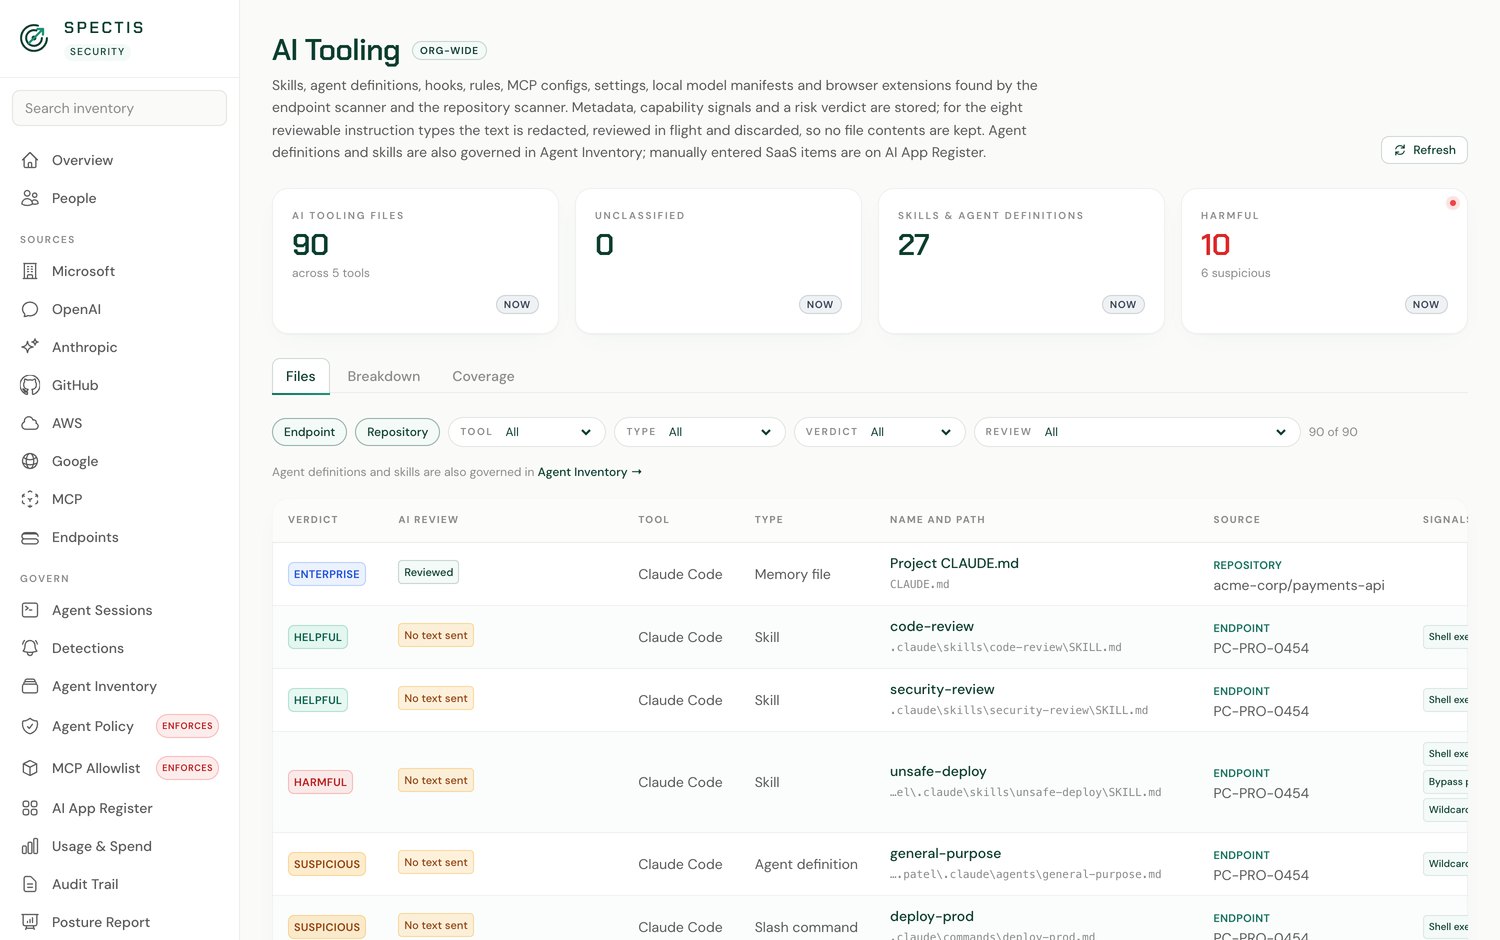Click the Harmful count 10
The height and width of the screenshot is (940, 1500).
pyautogui.click(x=1215, y=245)
